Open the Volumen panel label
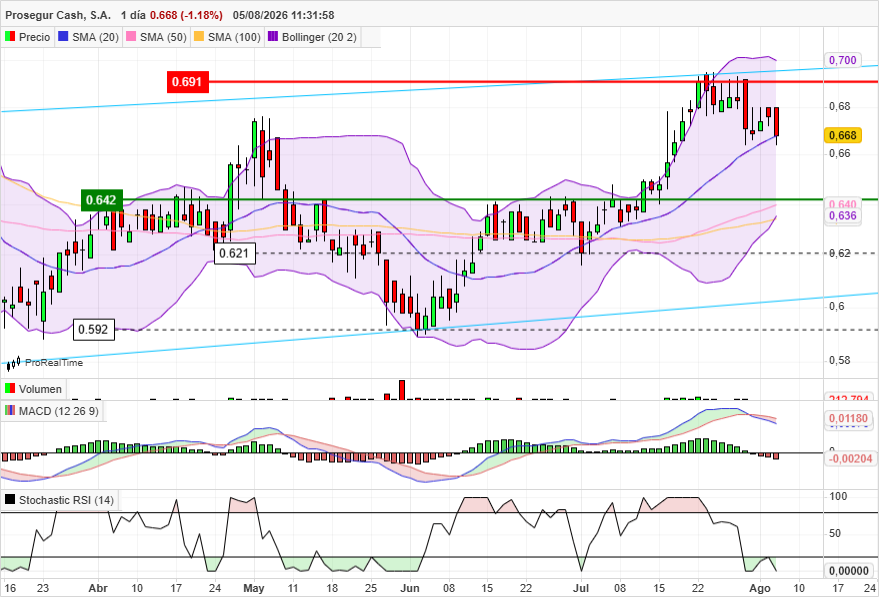879x597 pixels. pos(40,389)
